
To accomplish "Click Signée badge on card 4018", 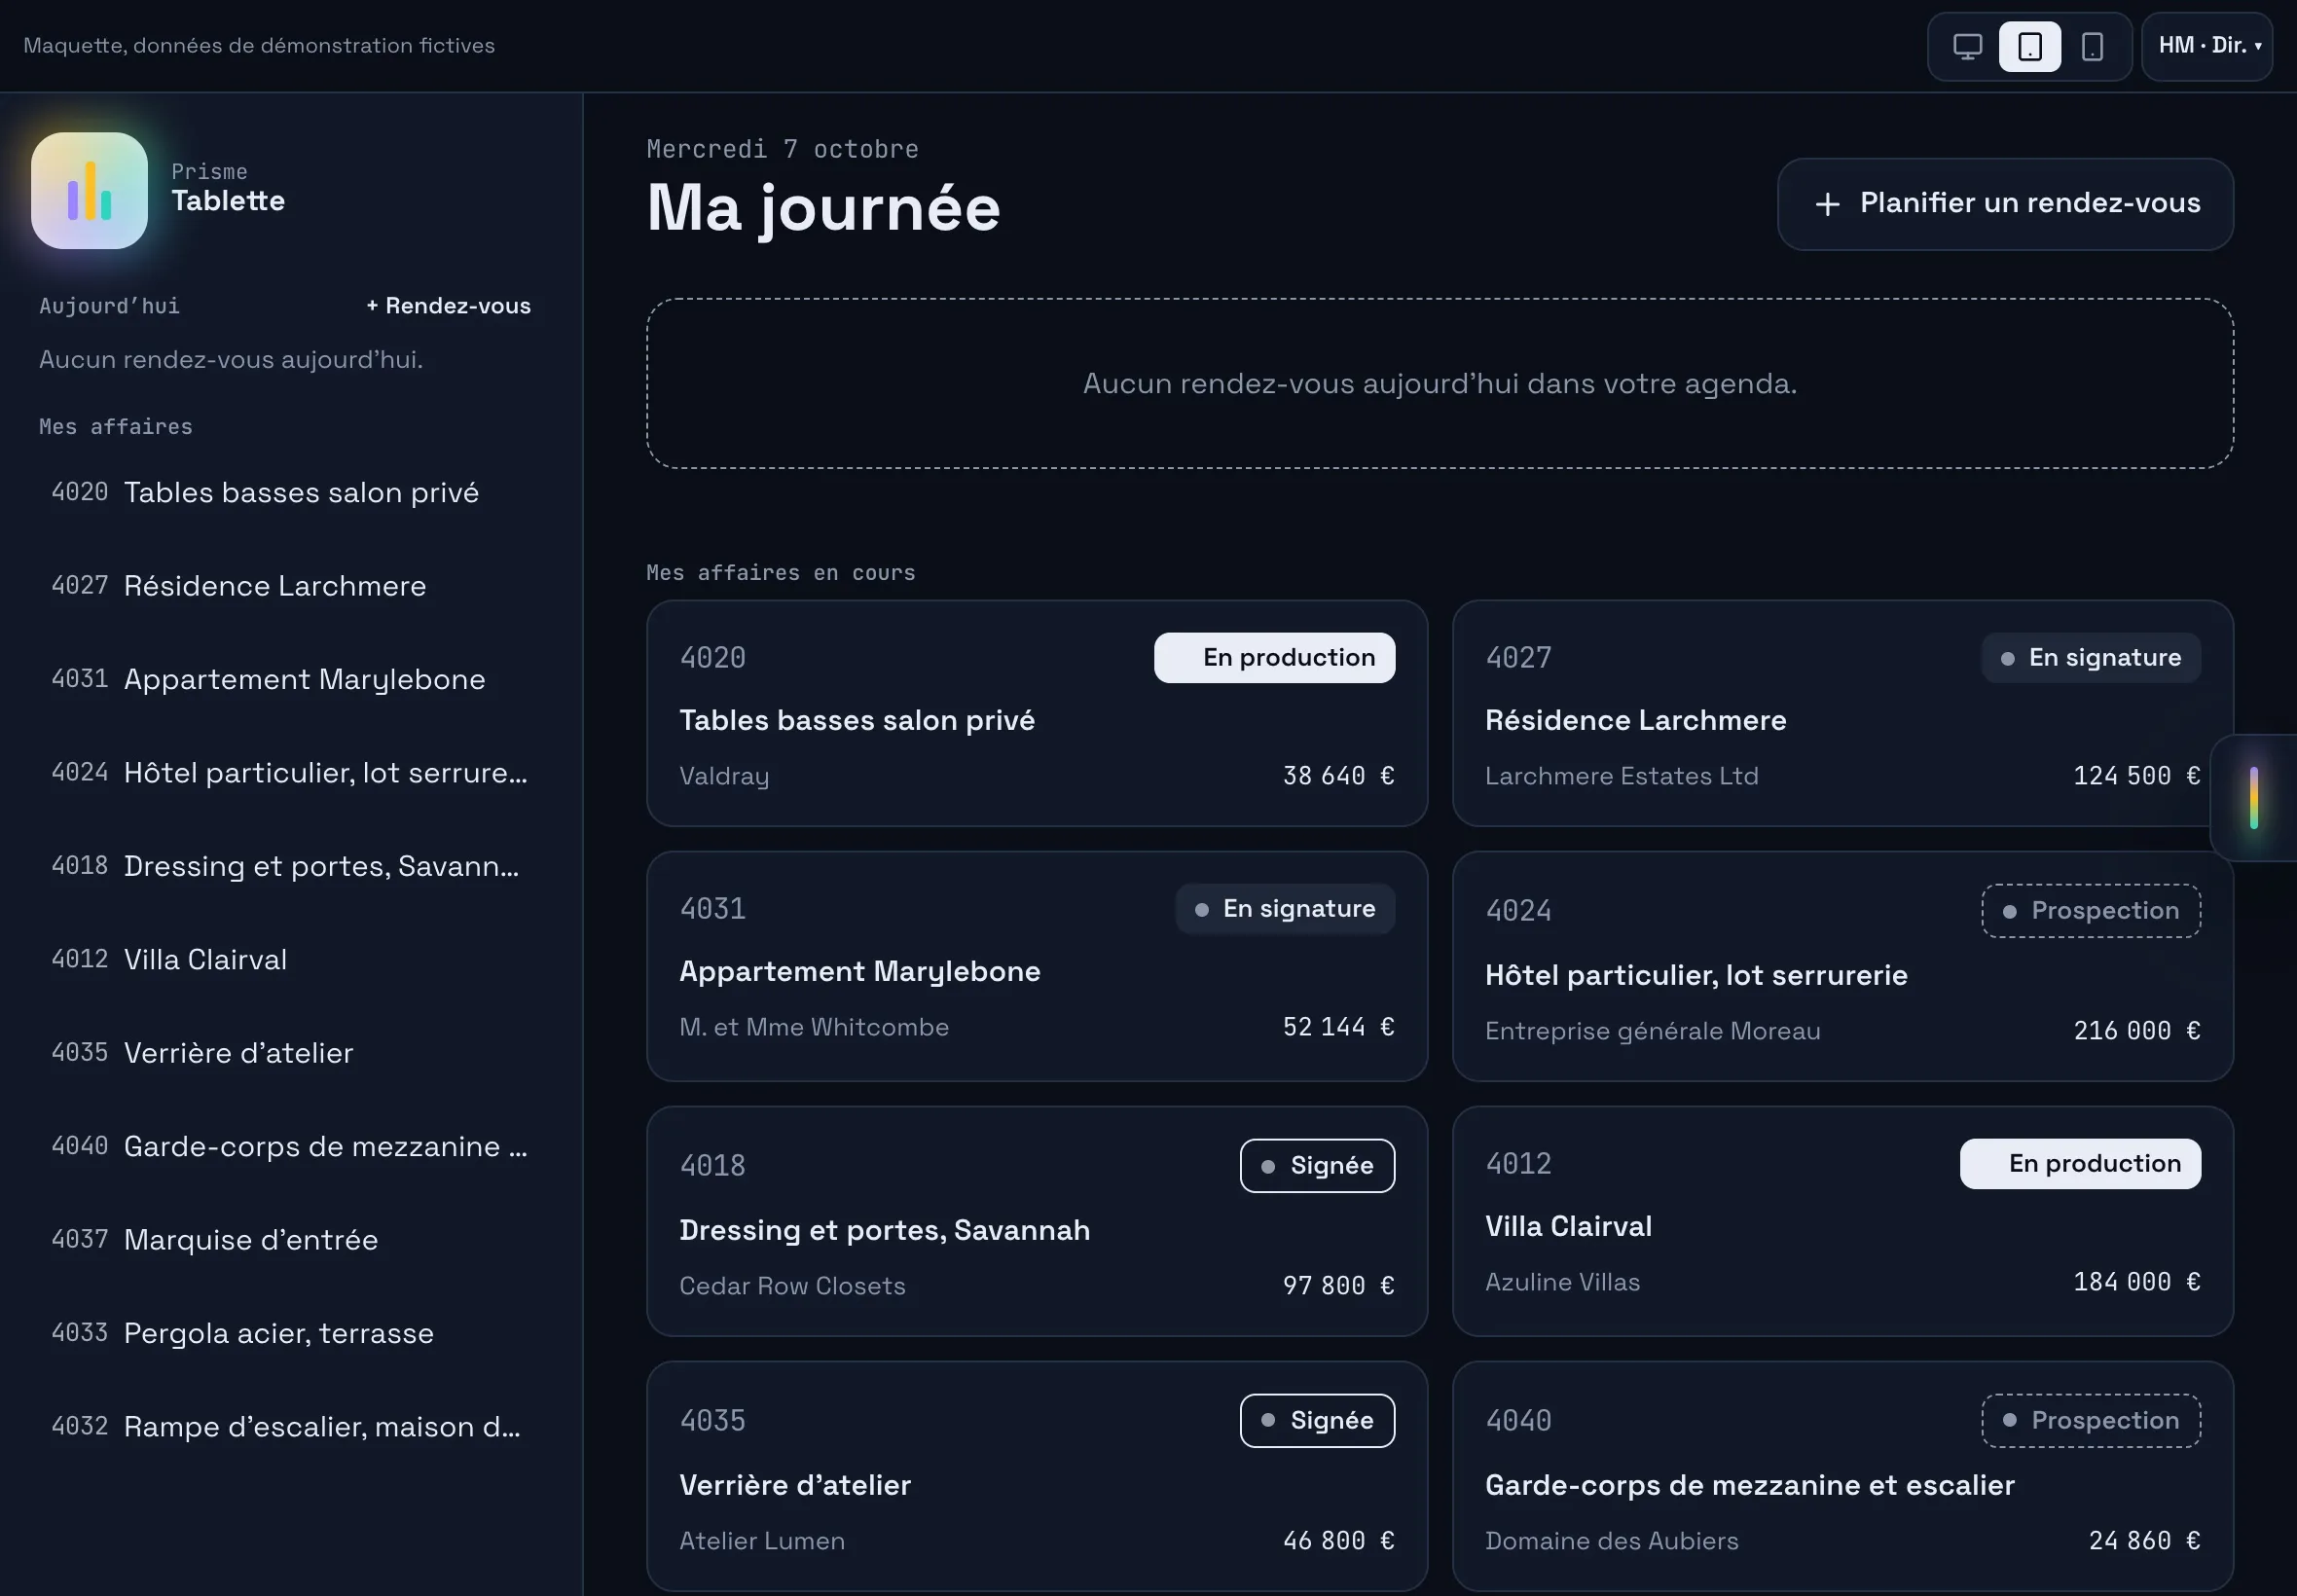I will point(1317,1166).
